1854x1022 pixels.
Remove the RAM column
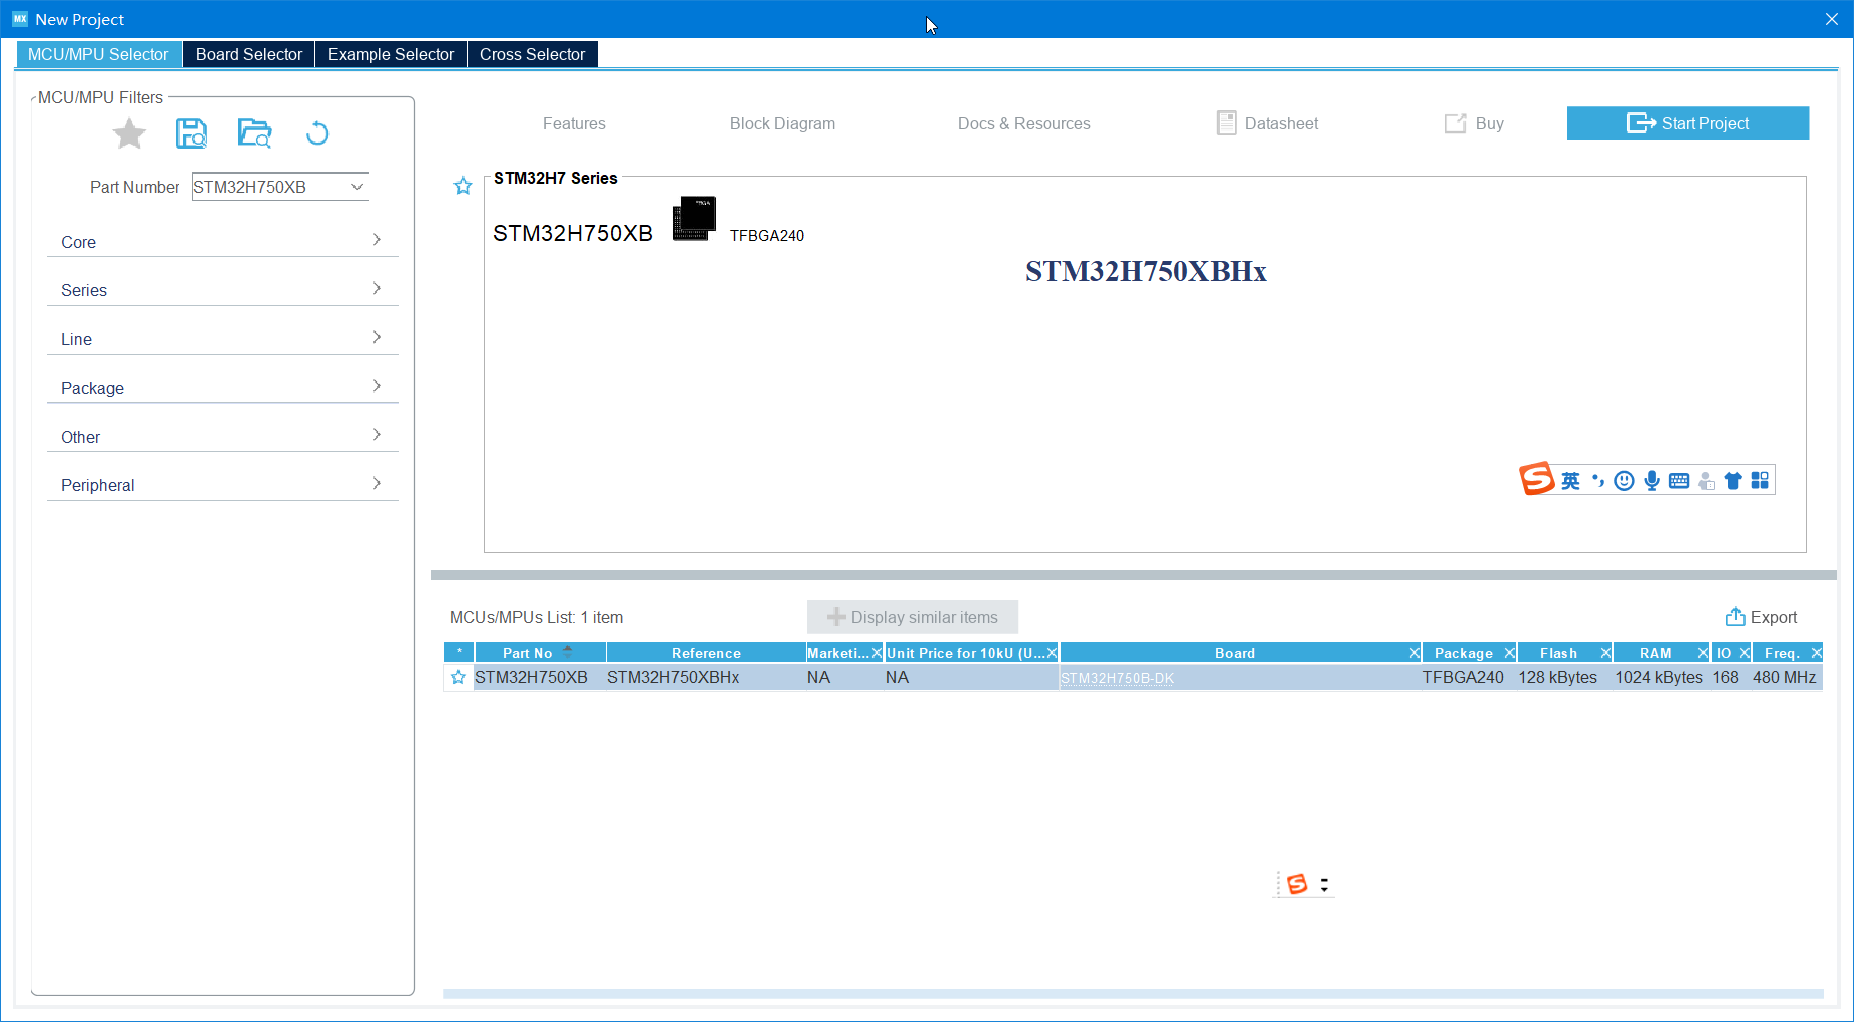[1703, 653]
